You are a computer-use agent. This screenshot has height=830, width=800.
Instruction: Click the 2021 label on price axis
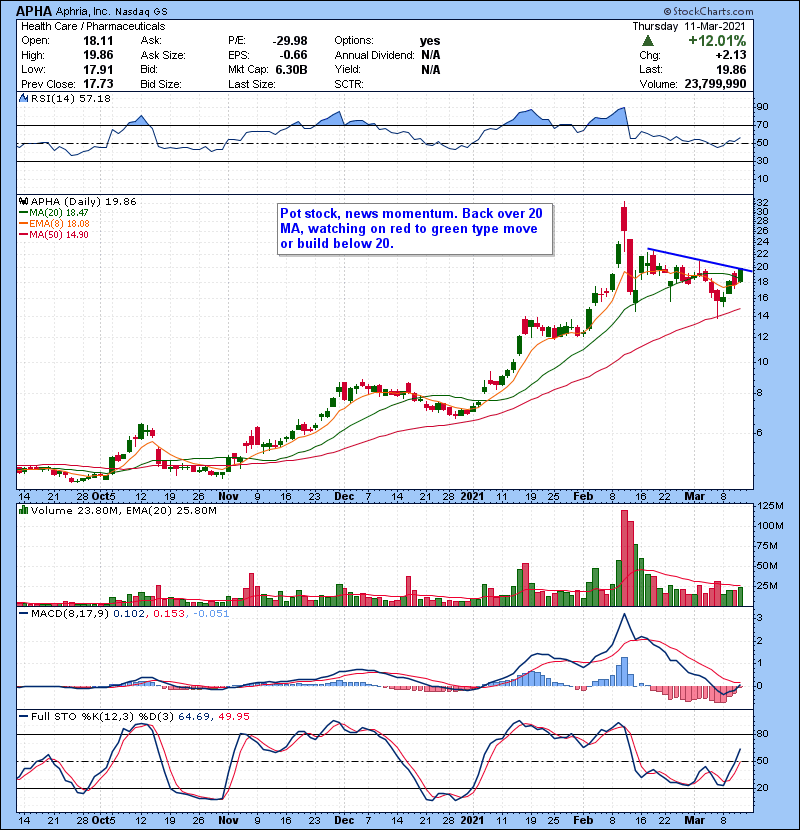(x=472, y=496)
